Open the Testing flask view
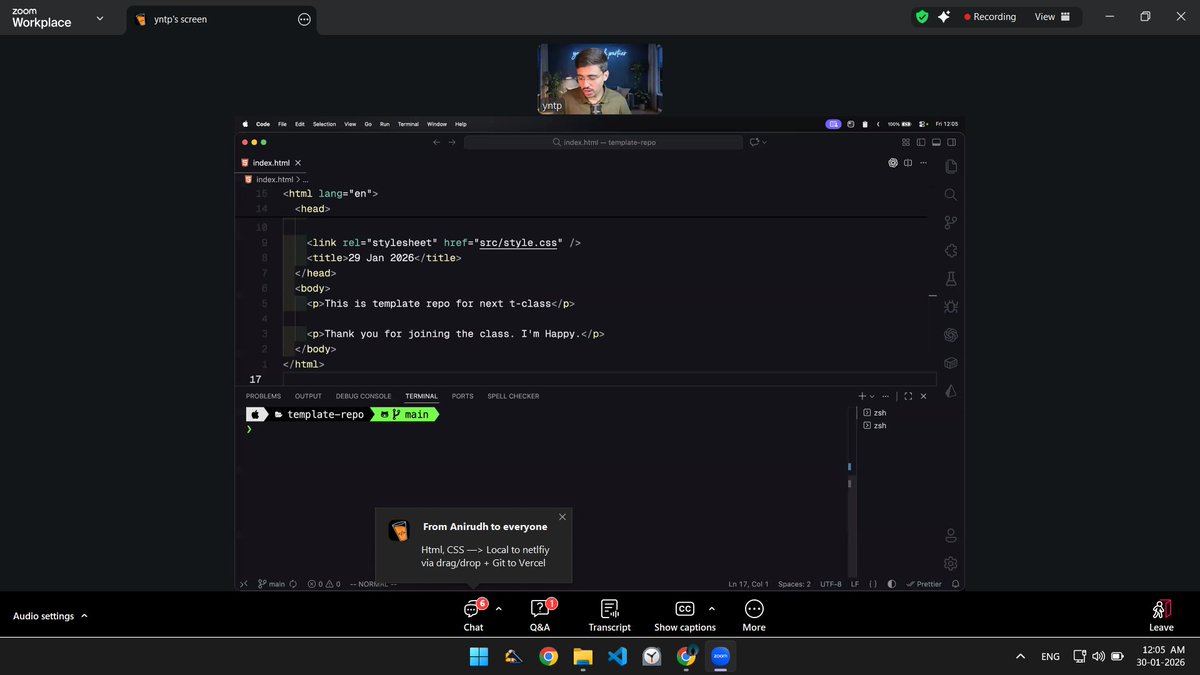This screenshot has width=1200, height=675. pyautogui.click(x=951, y=279)
